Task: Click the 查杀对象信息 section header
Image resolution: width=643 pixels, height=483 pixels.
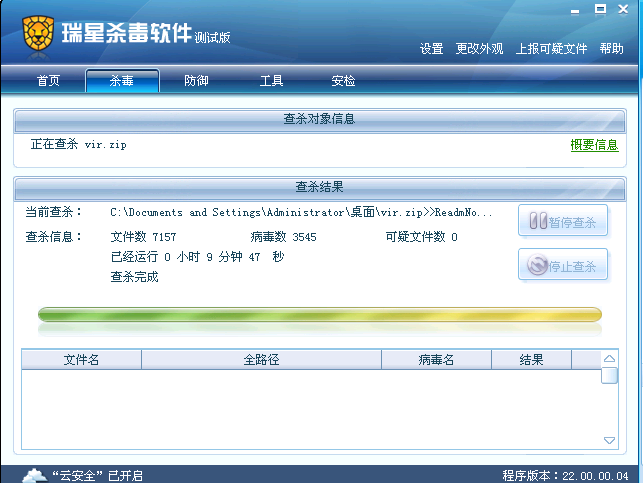Action: 320,119
